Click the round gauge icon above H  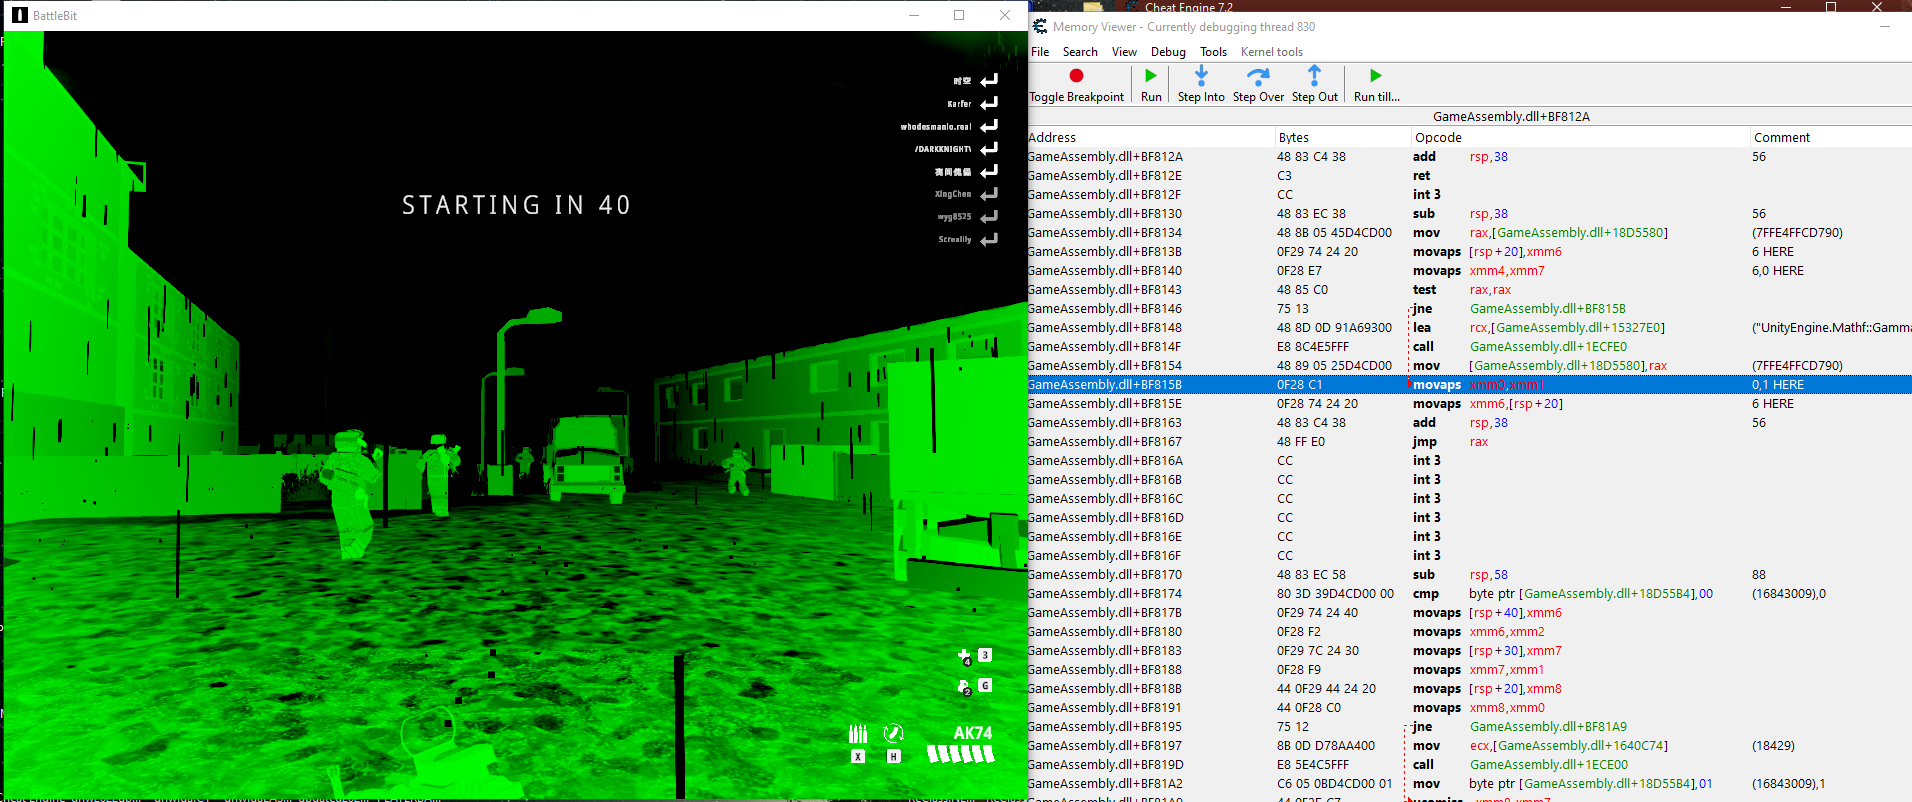(x=894, y=733)
